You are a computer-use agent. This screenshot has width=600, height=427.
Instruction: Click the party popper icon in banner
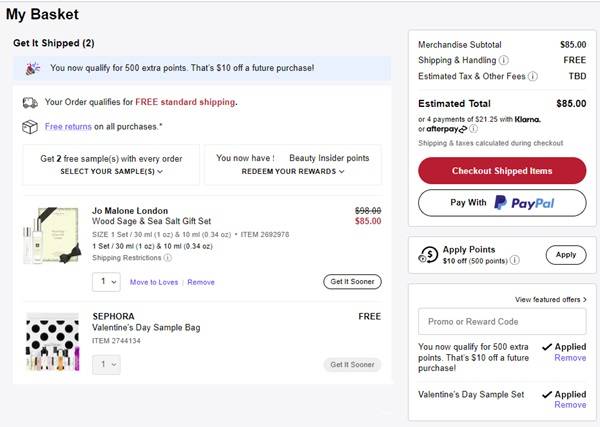[x=32, y=68]
